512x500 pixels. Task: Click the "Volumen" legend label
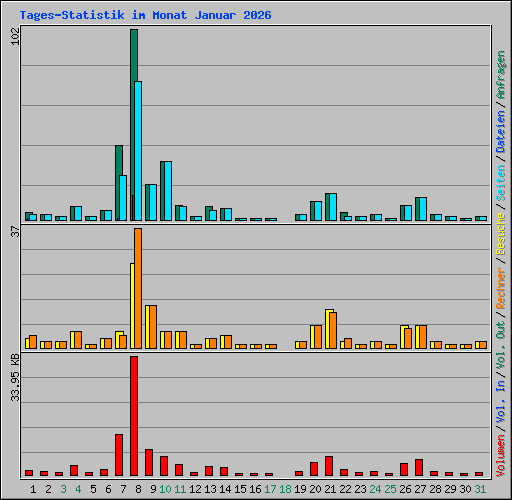tap(501, 456)
